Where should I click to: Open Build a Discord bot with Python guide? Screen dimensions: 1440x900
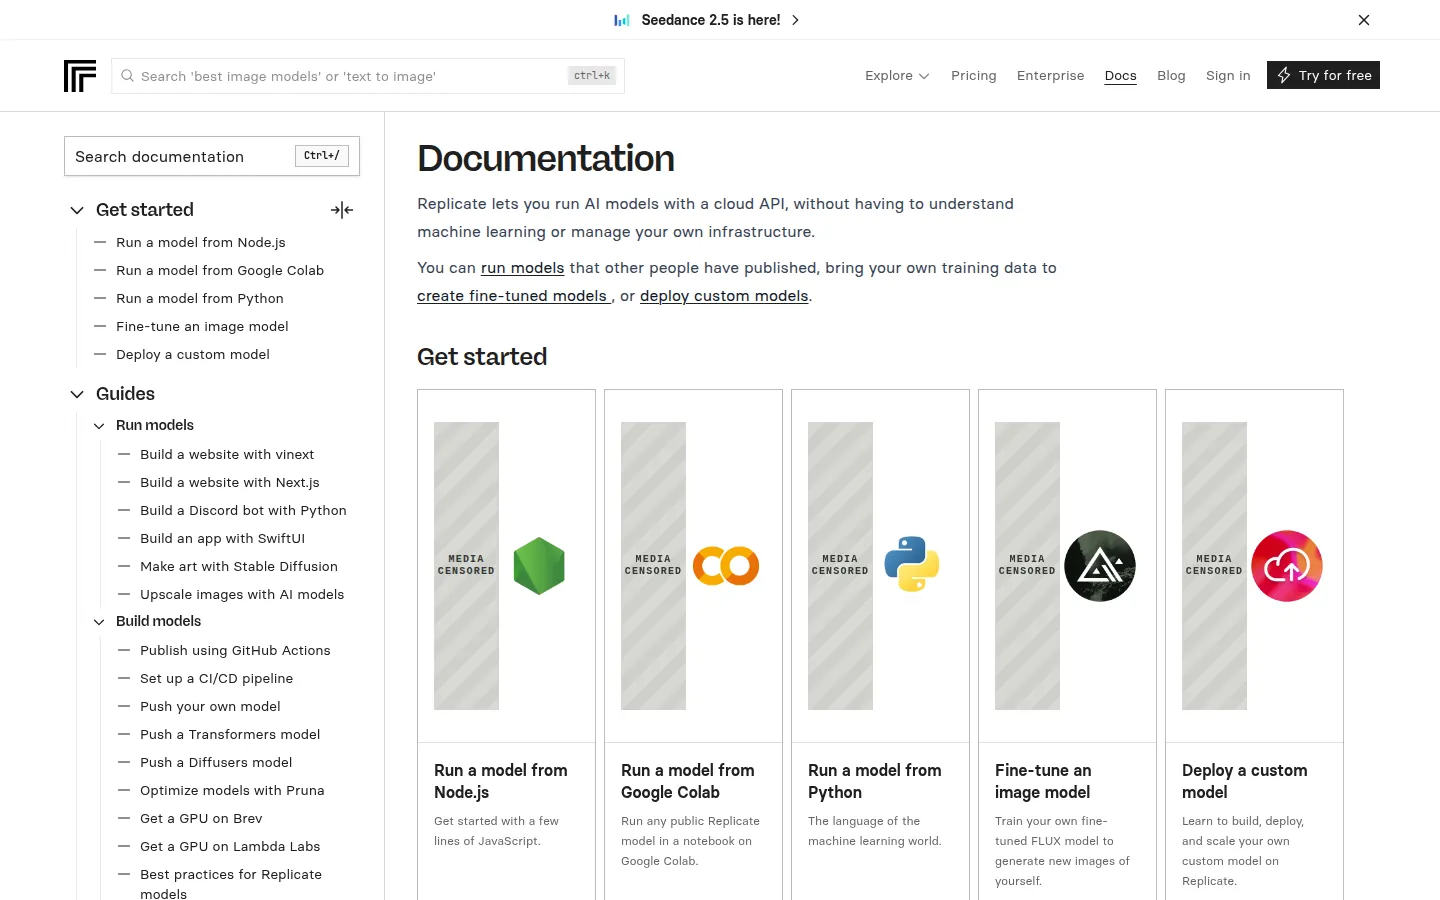click(243, 510)
